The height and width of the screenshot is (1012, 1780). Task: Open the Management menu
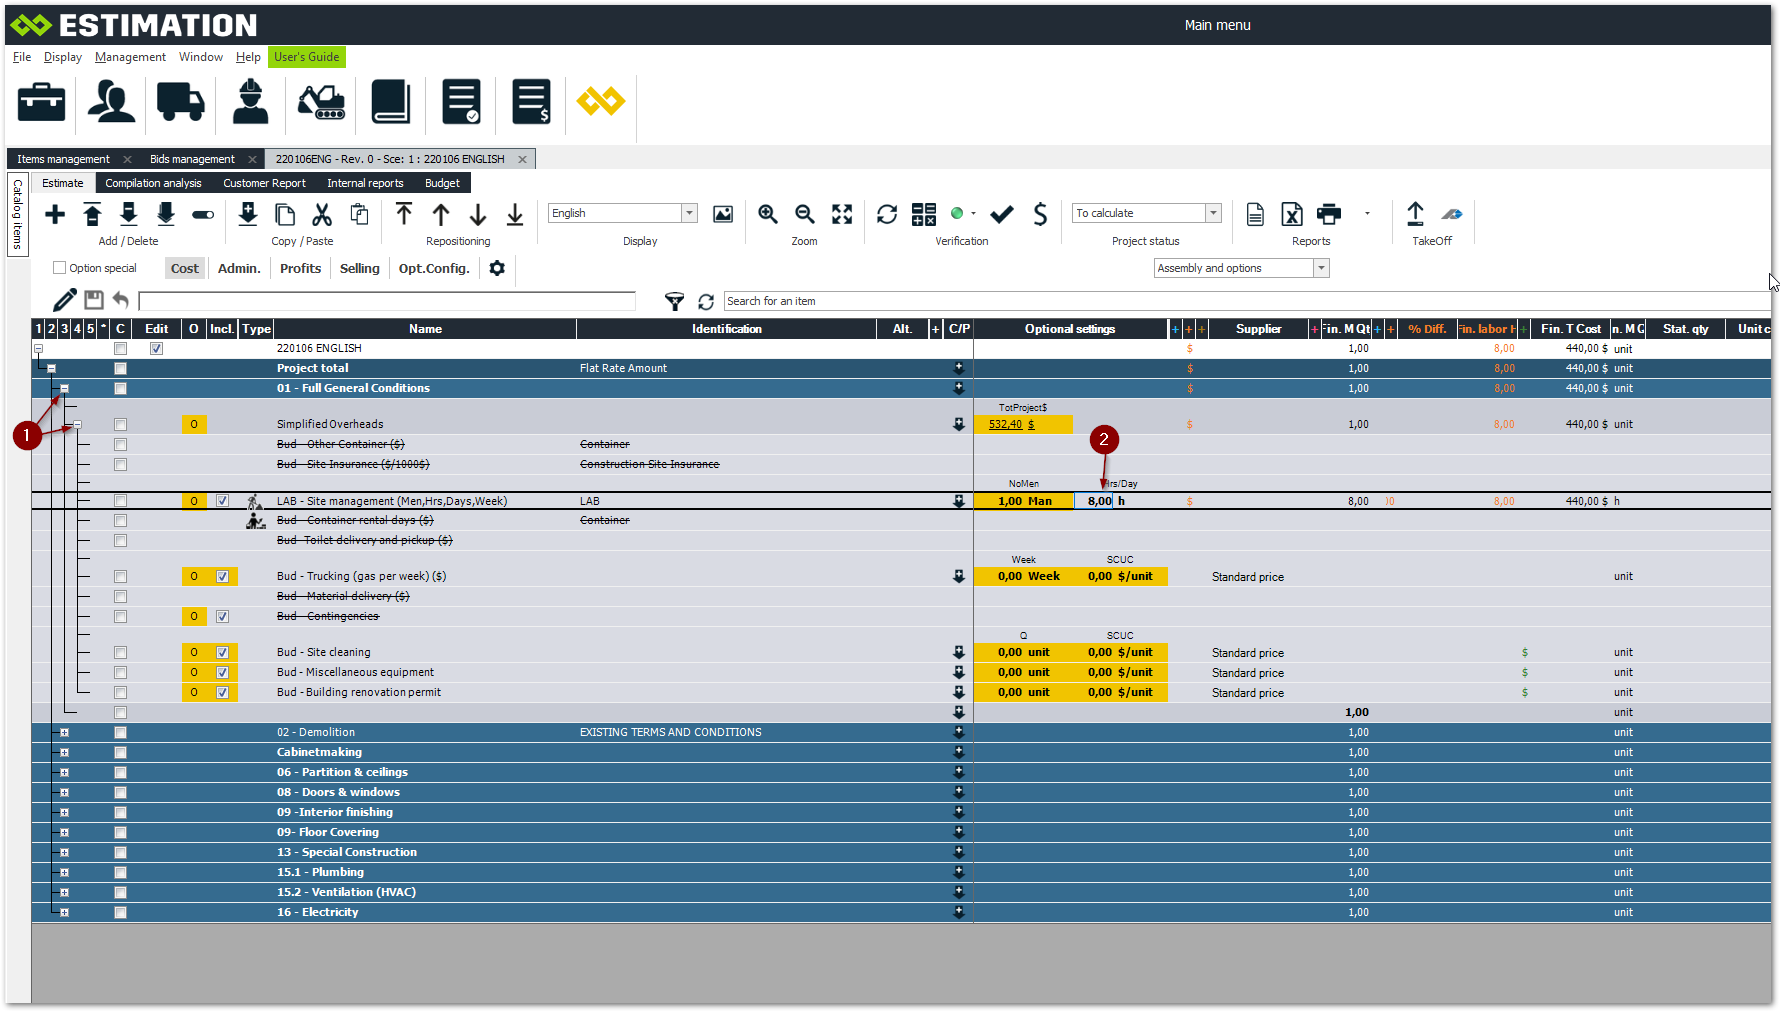[130, 57]
